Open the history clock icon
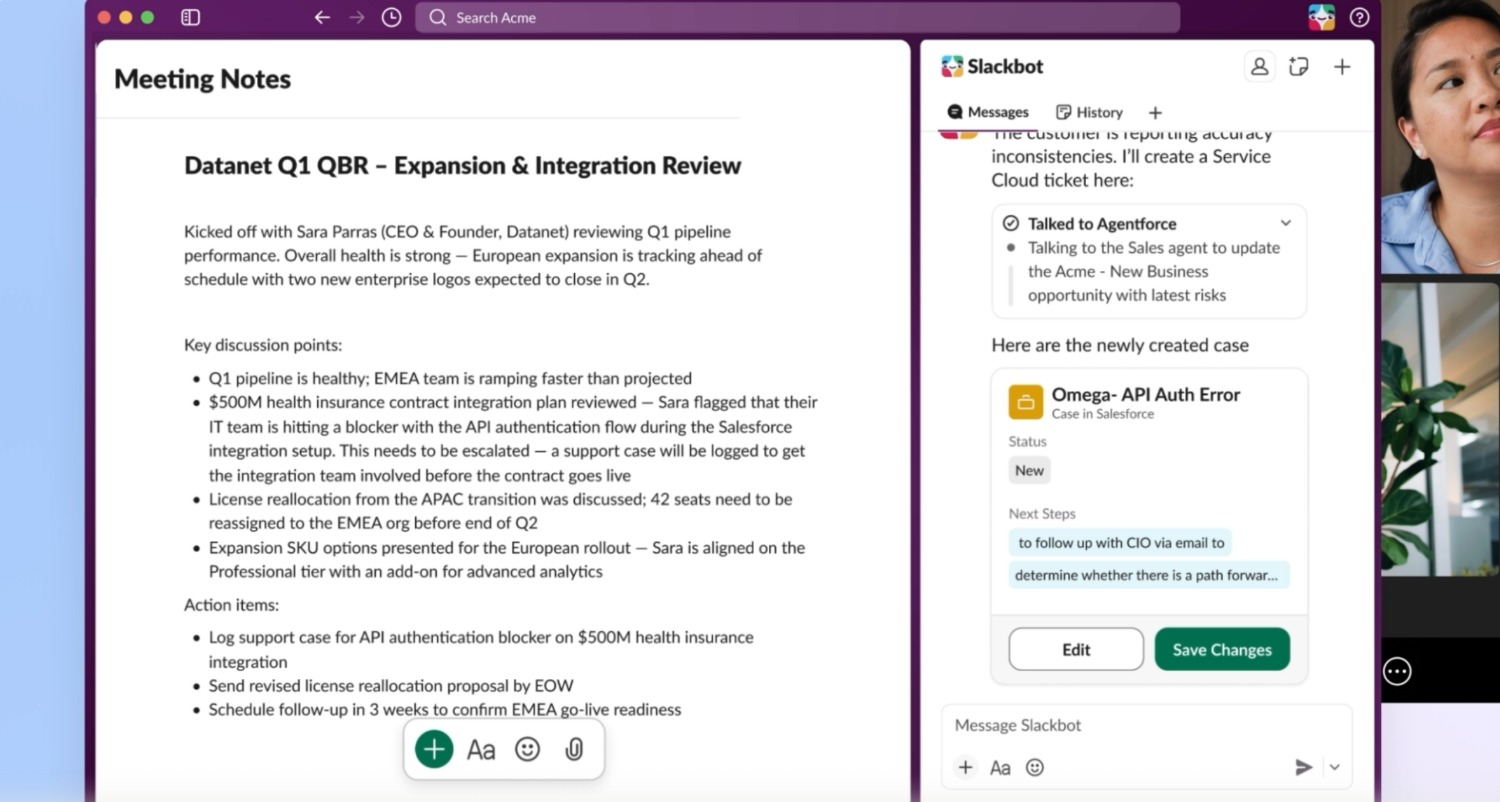The width and height of the screenshot is (1500, 802). (392, 17)
